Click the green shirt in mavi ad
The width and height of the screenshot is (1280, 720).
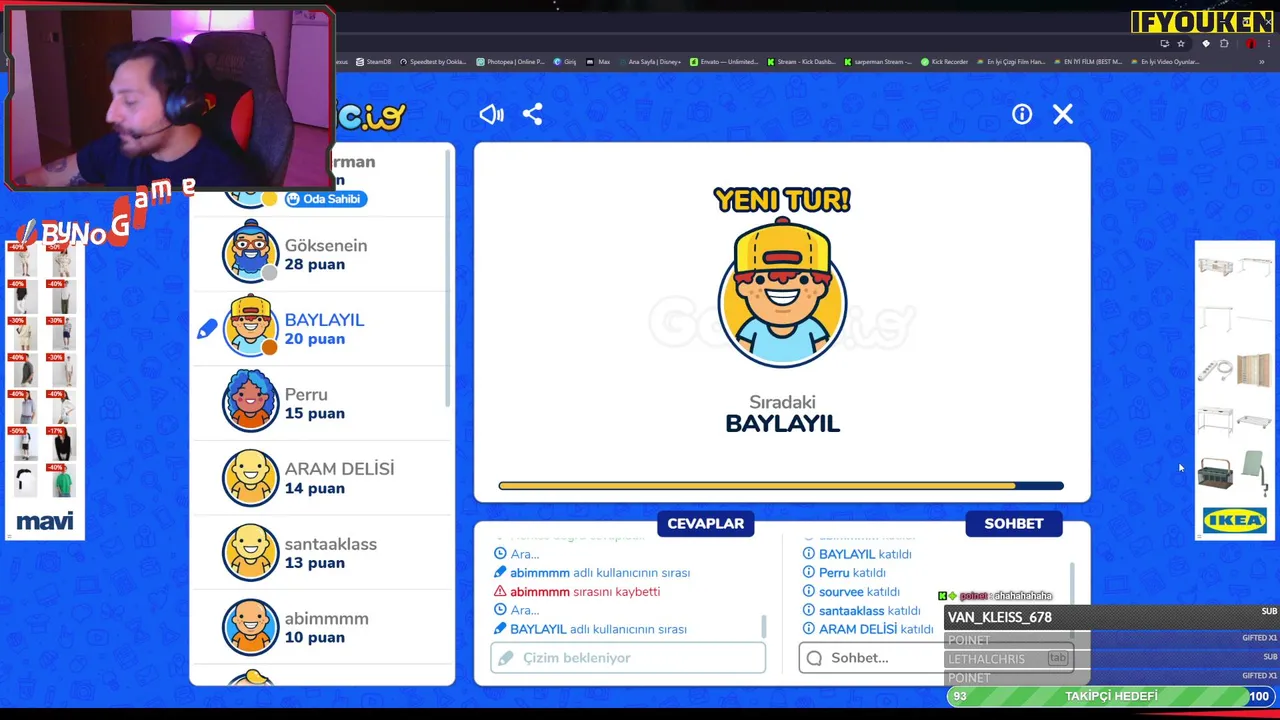click(63, 482)
